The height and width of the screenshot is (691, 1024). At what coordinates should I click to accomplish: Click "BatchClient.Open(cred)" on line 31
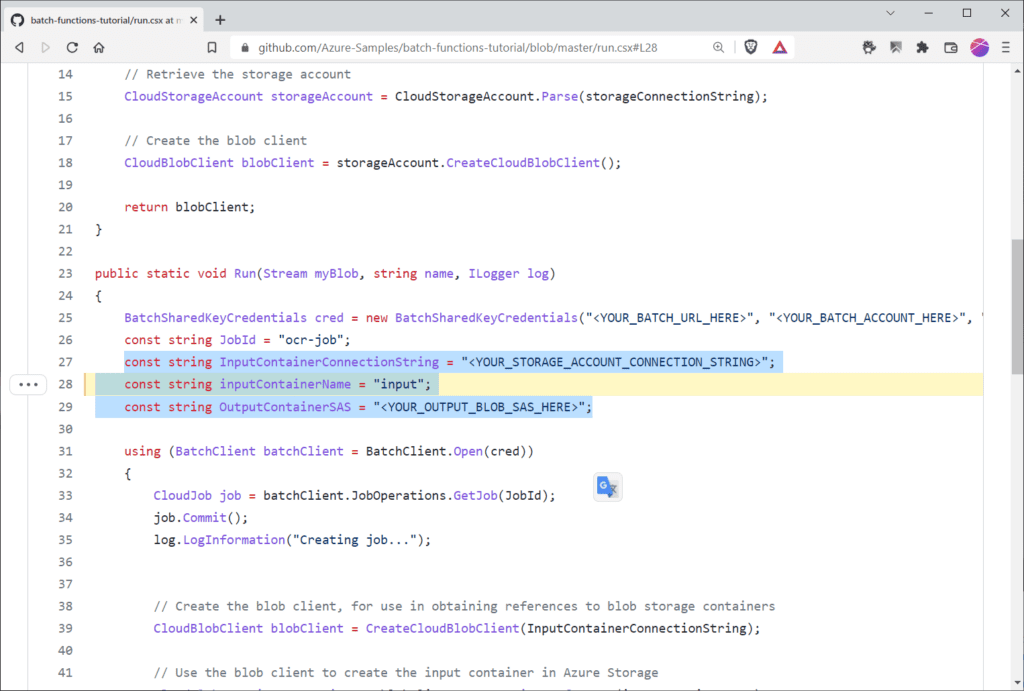coord(446,451)
